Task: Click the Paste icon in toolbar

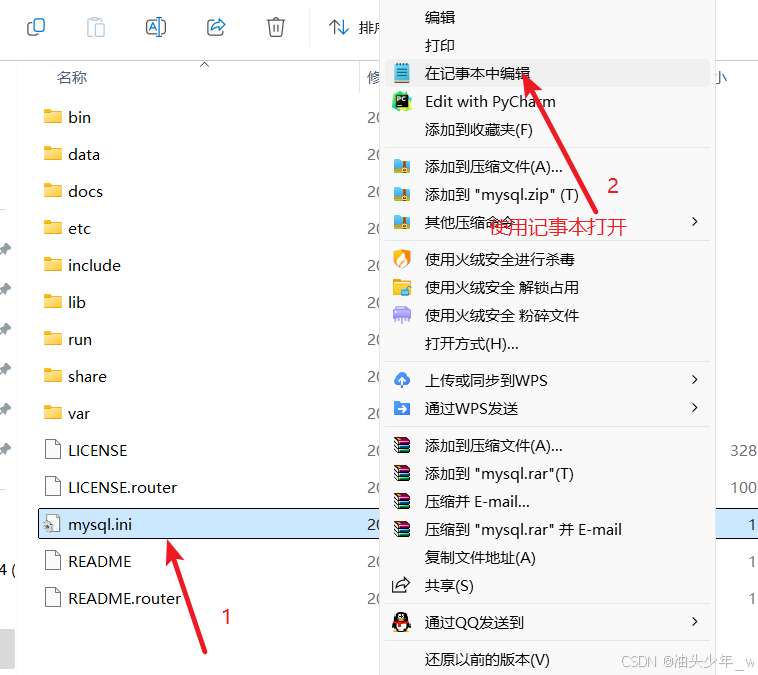Action: (96, 27)
